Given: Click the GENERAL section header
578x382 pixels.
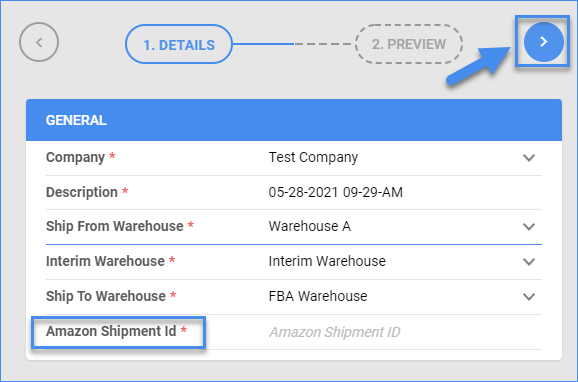Looking at the screenshot, I should click(x=294, y=120).
